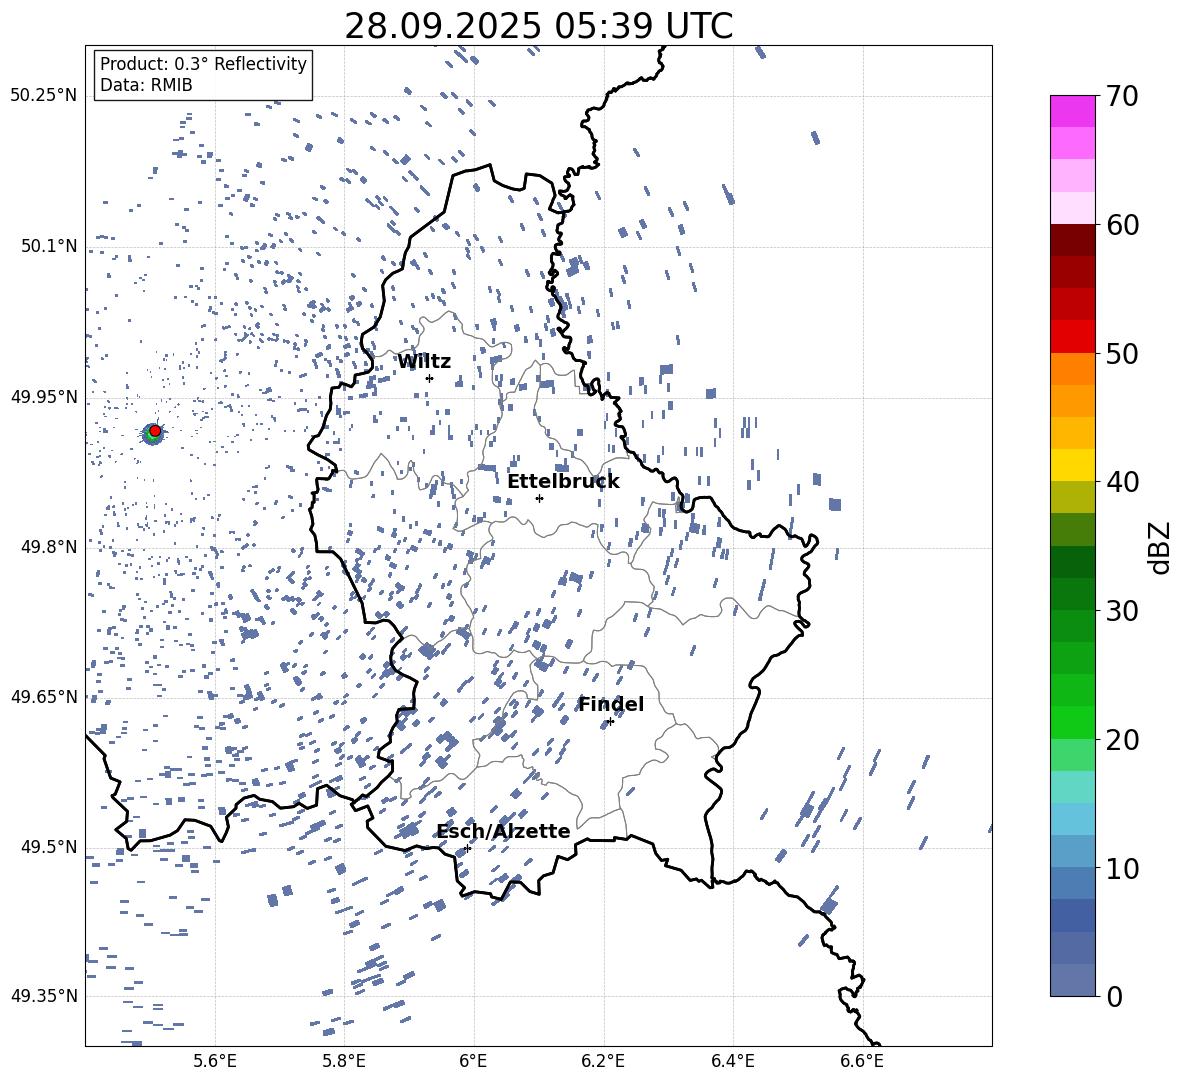Click the cyan colorbar segment above 10

(1073, 819)
